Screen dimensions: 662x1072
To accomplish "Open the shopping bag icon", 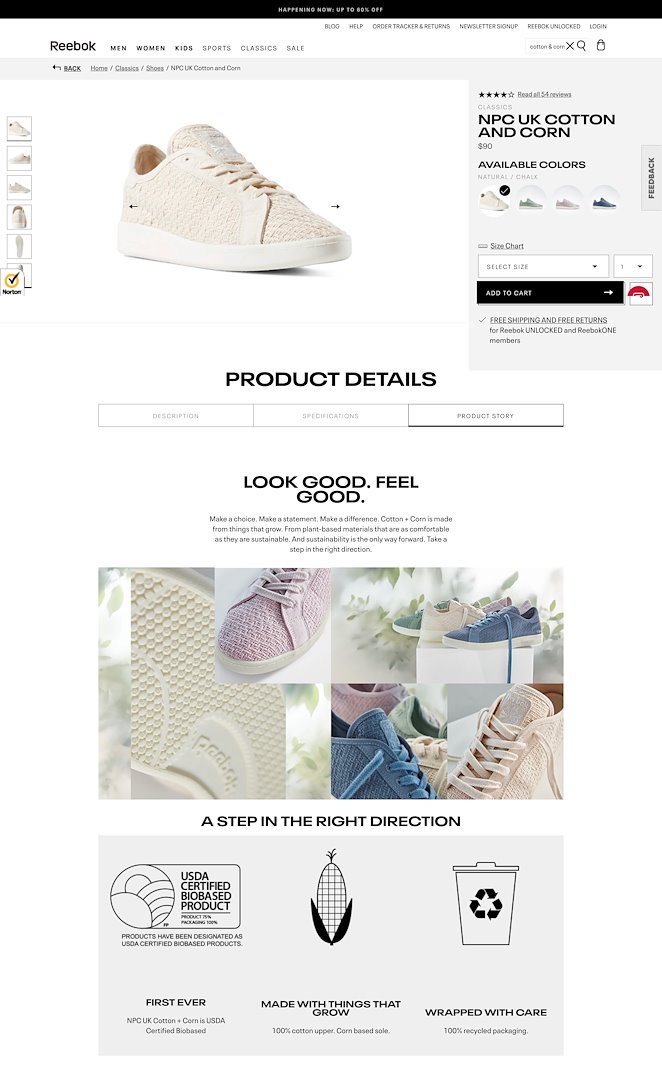I will pos(600,45).
